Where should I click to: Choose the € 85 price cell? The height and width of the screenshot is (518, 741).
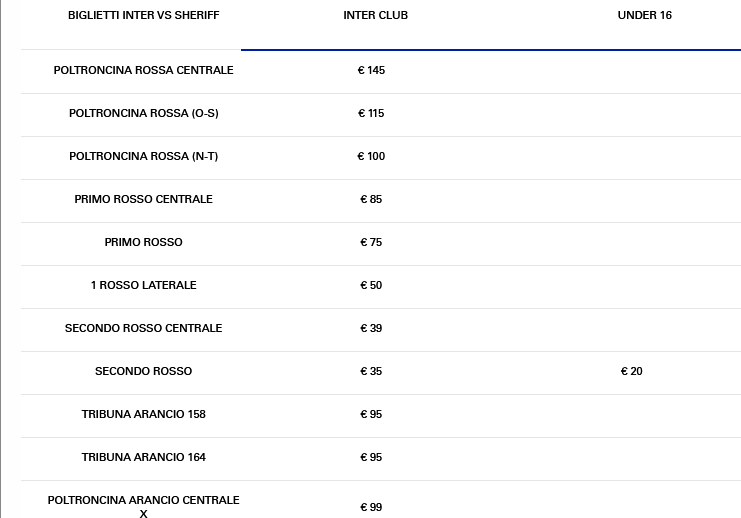click(371, 200)
